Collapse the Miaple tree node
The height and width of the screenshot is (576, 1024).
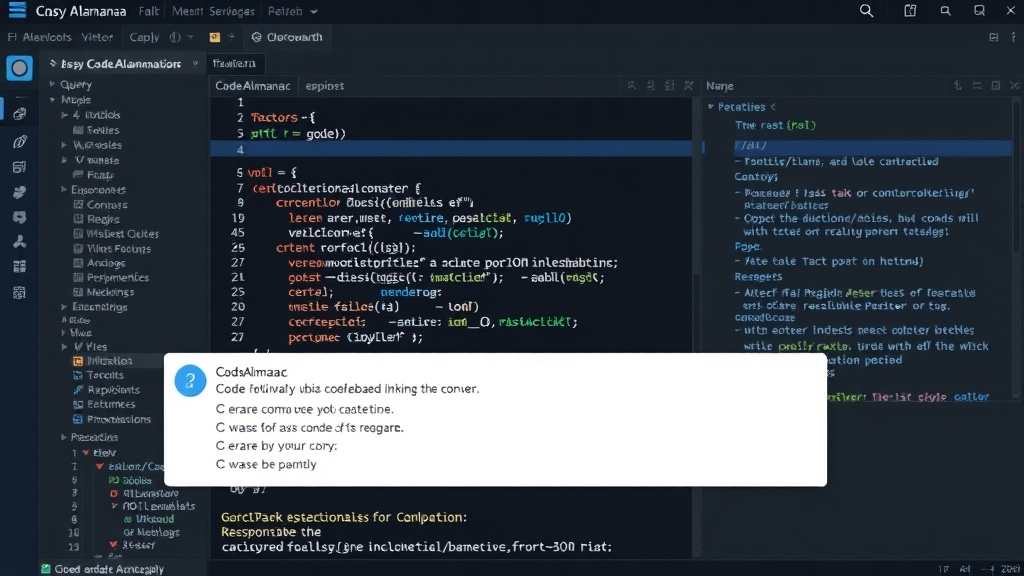[x=52, y=100]
